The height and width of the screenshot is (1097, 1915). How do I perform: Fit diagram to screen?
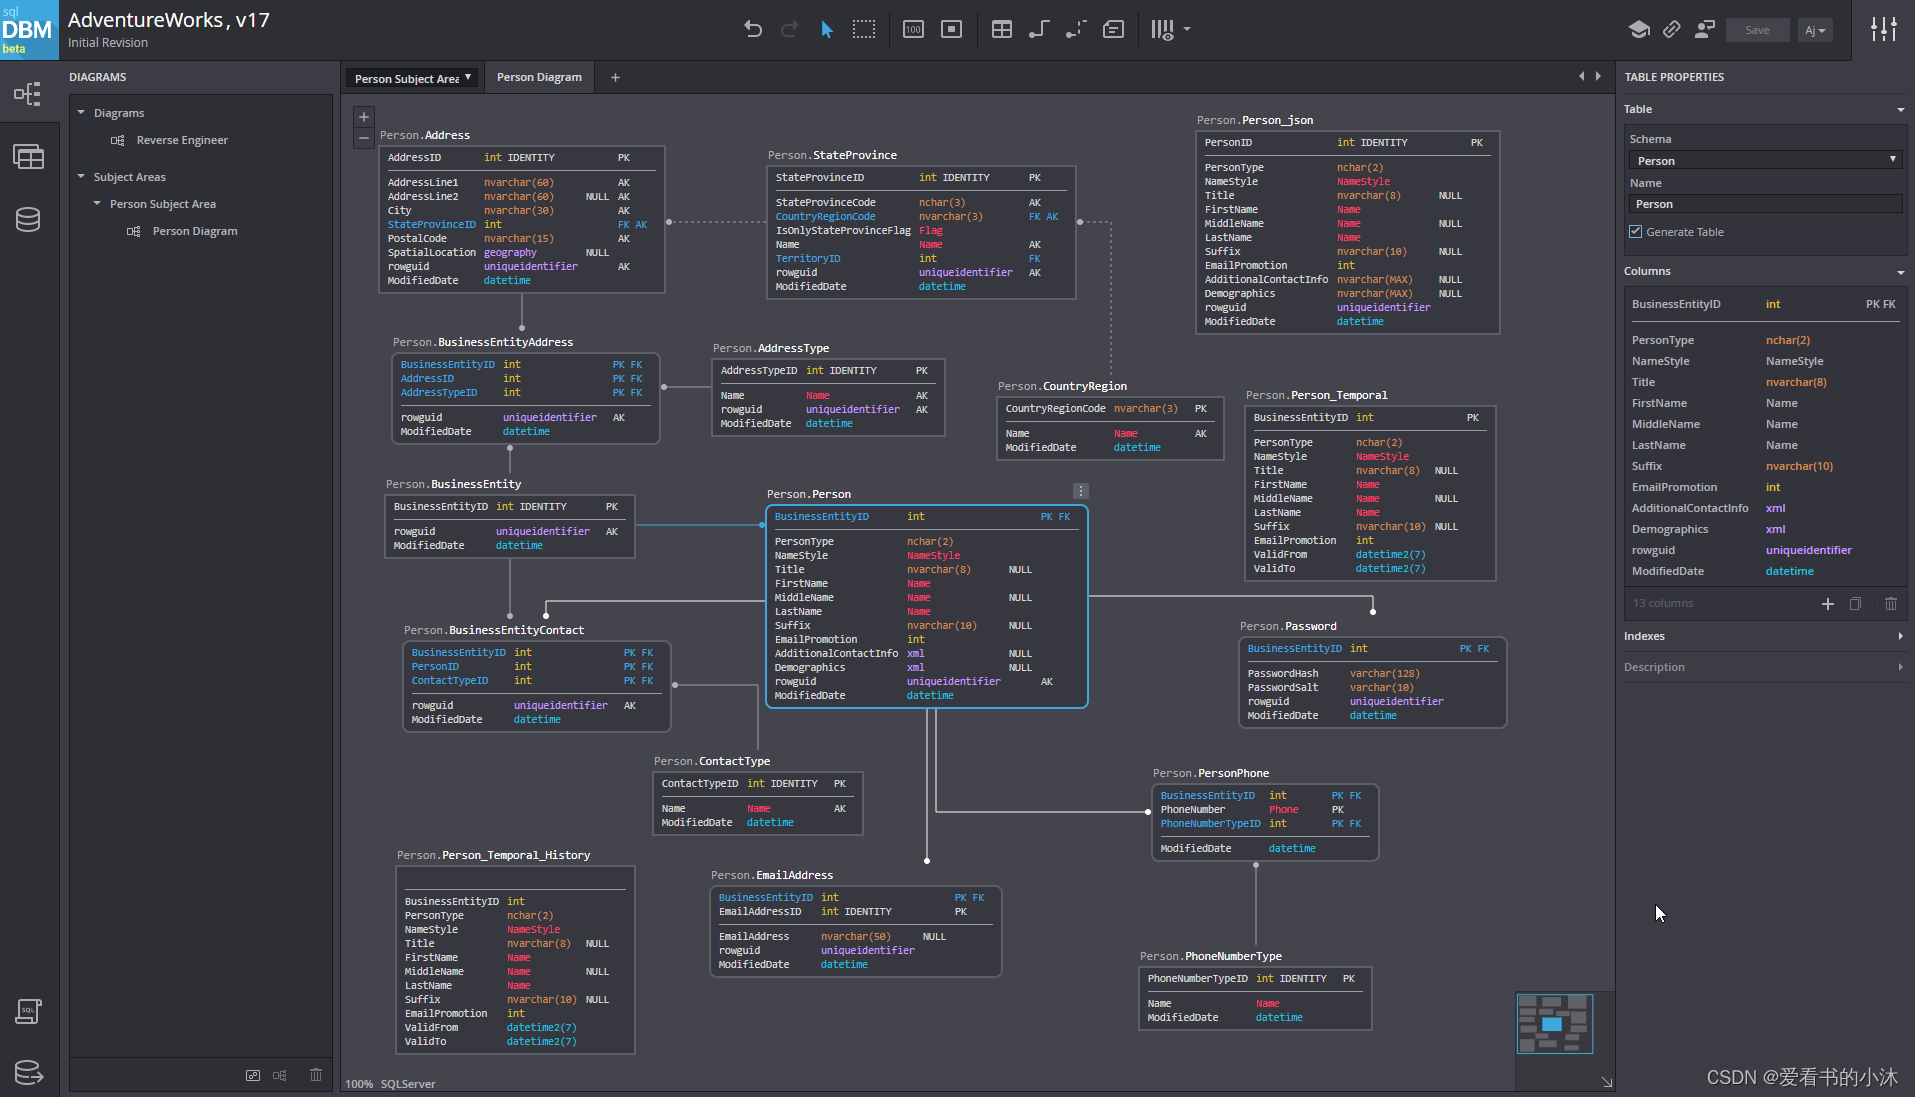[952, 30]
